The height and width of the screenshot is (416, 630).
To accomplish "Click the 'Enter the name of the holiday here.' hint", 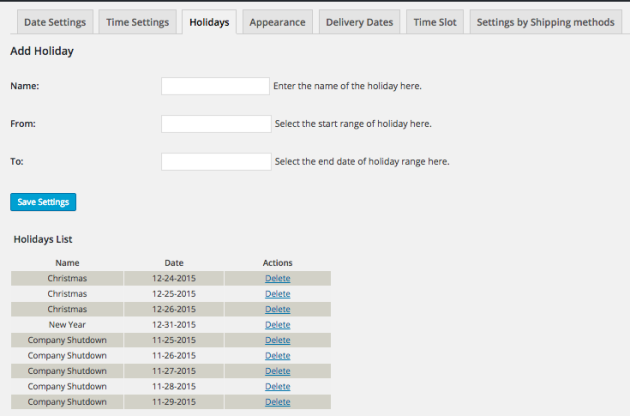I will 348,86.
